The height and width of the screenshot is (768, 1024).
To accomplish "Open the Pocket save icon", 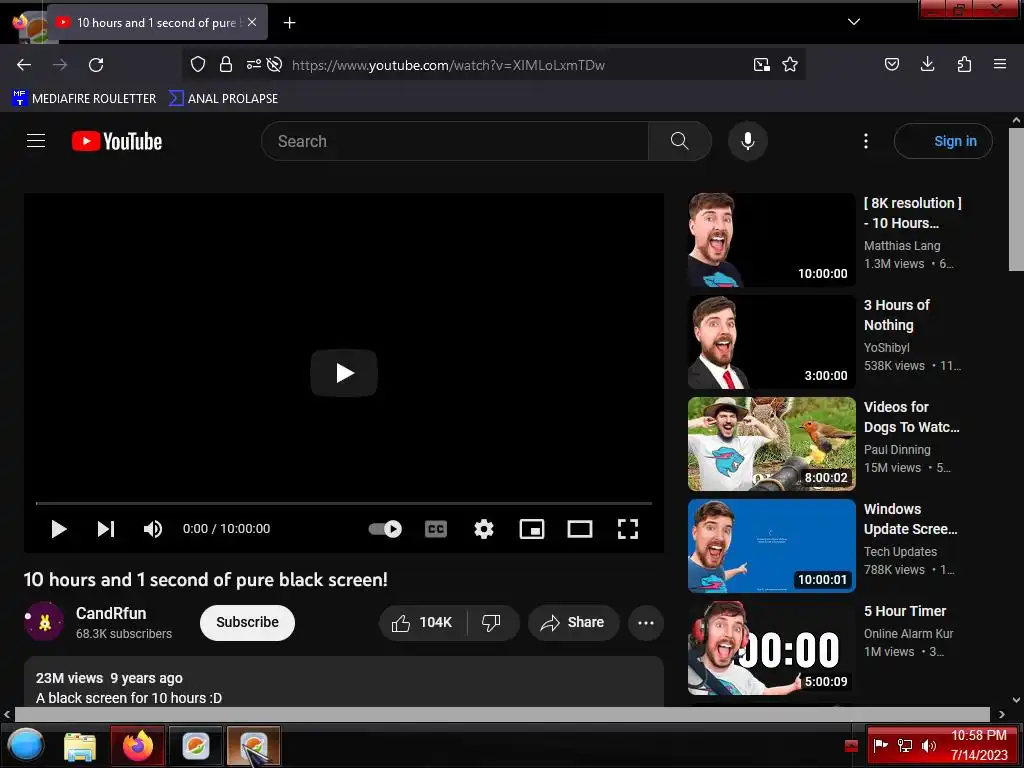I will [891, 64].
